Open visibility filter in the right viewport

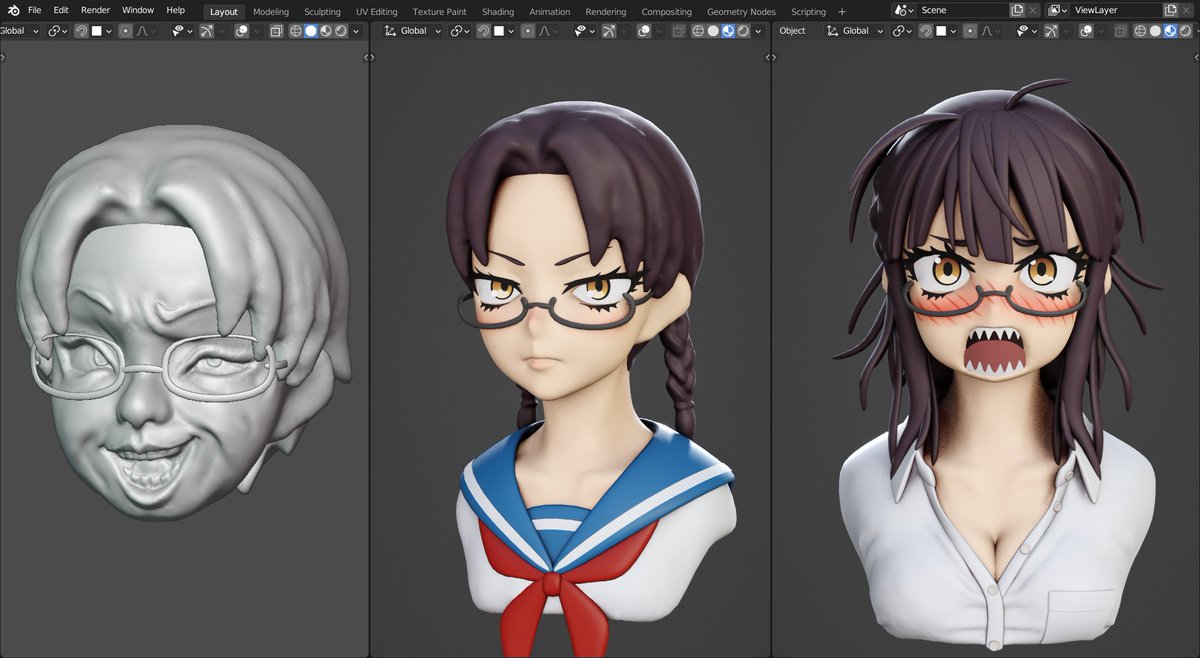[x=1027, y=31]
